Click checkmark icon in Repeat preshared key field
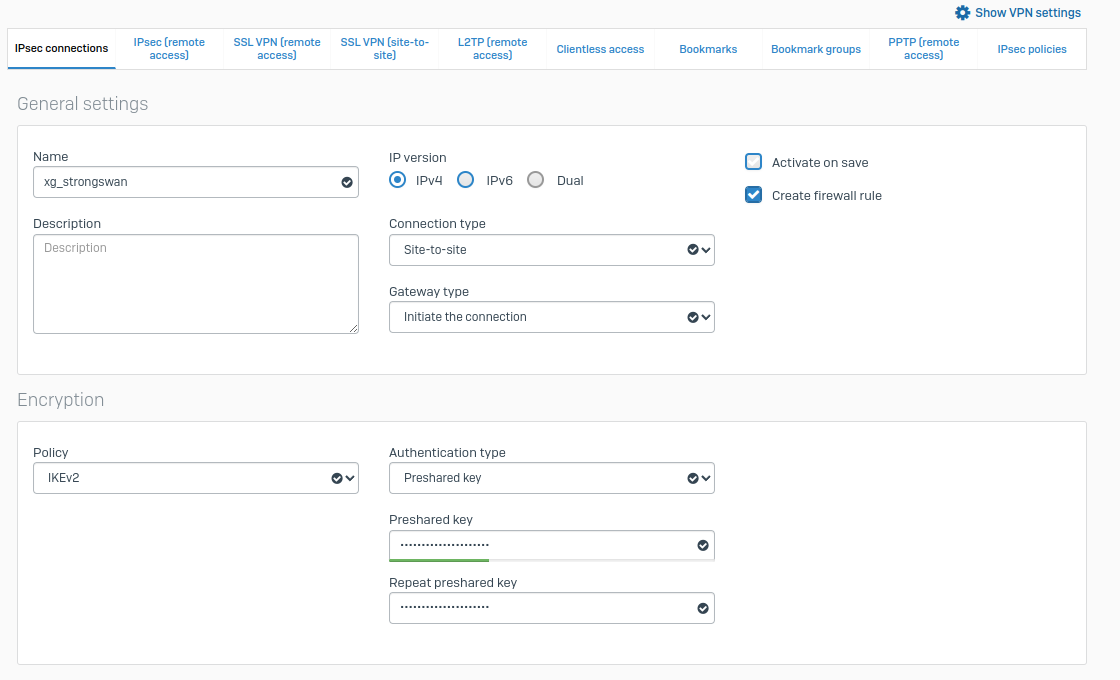The height and width of the screenshot is (680, 1120). [x=703, y=608]
